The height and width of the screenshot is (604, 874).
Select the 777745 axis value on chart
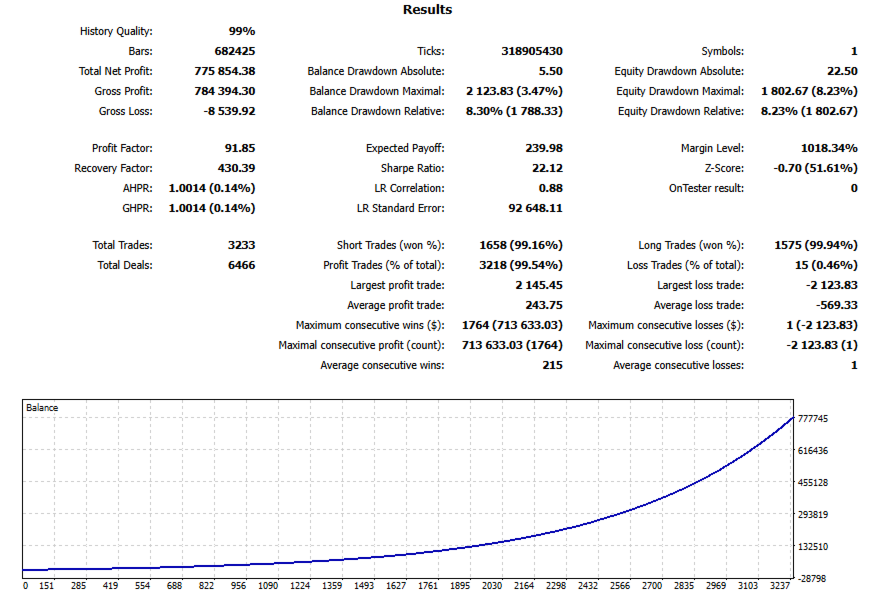[x=813, y=418]
